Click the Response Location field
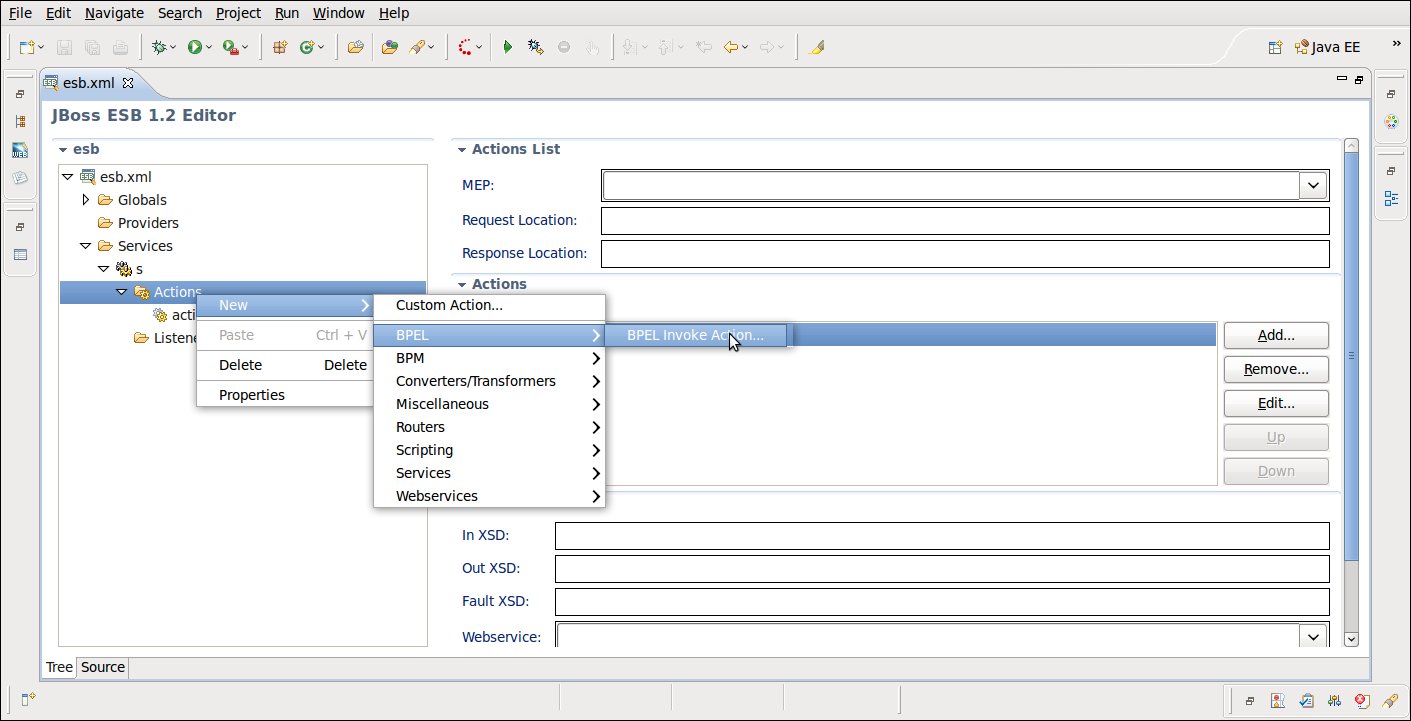 [965, 254]
